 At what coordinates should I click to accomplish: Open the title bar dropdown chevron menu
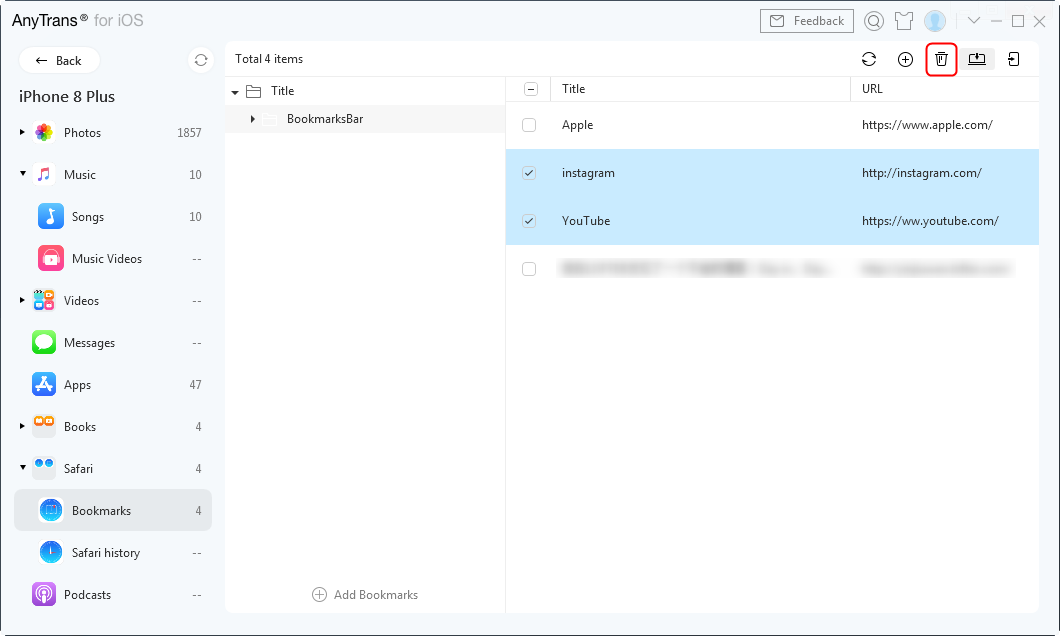click(x=973, y=21)
